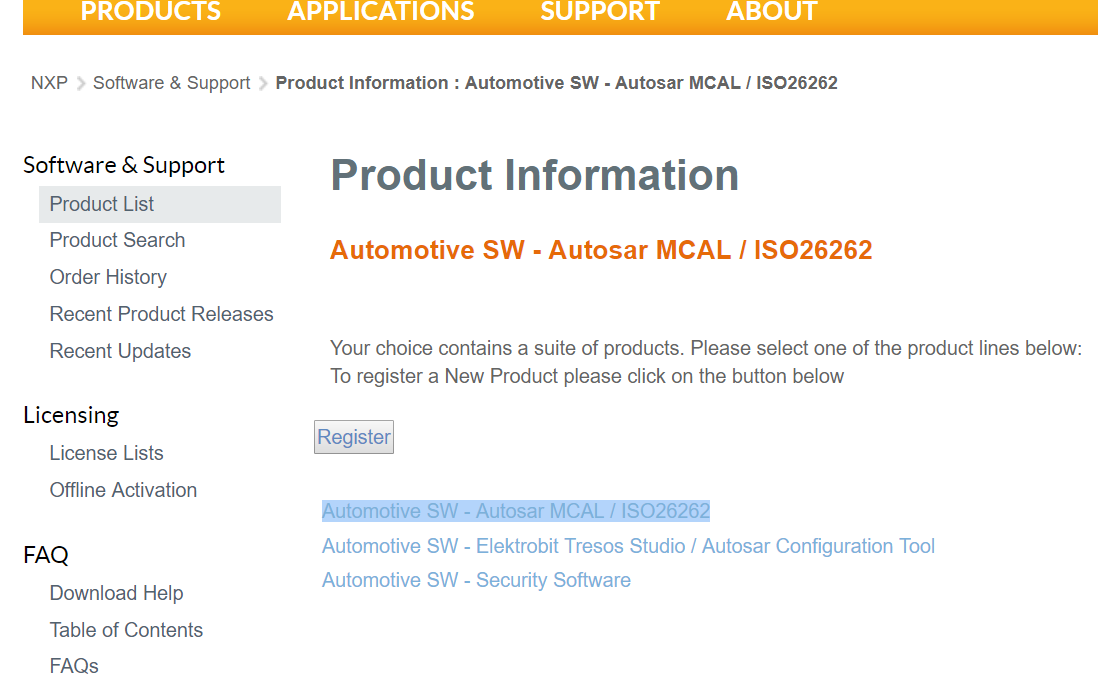This screenshot has height=686, width=1098.
Task: Open Offline Activation link
Action: (x=123, y=490)
